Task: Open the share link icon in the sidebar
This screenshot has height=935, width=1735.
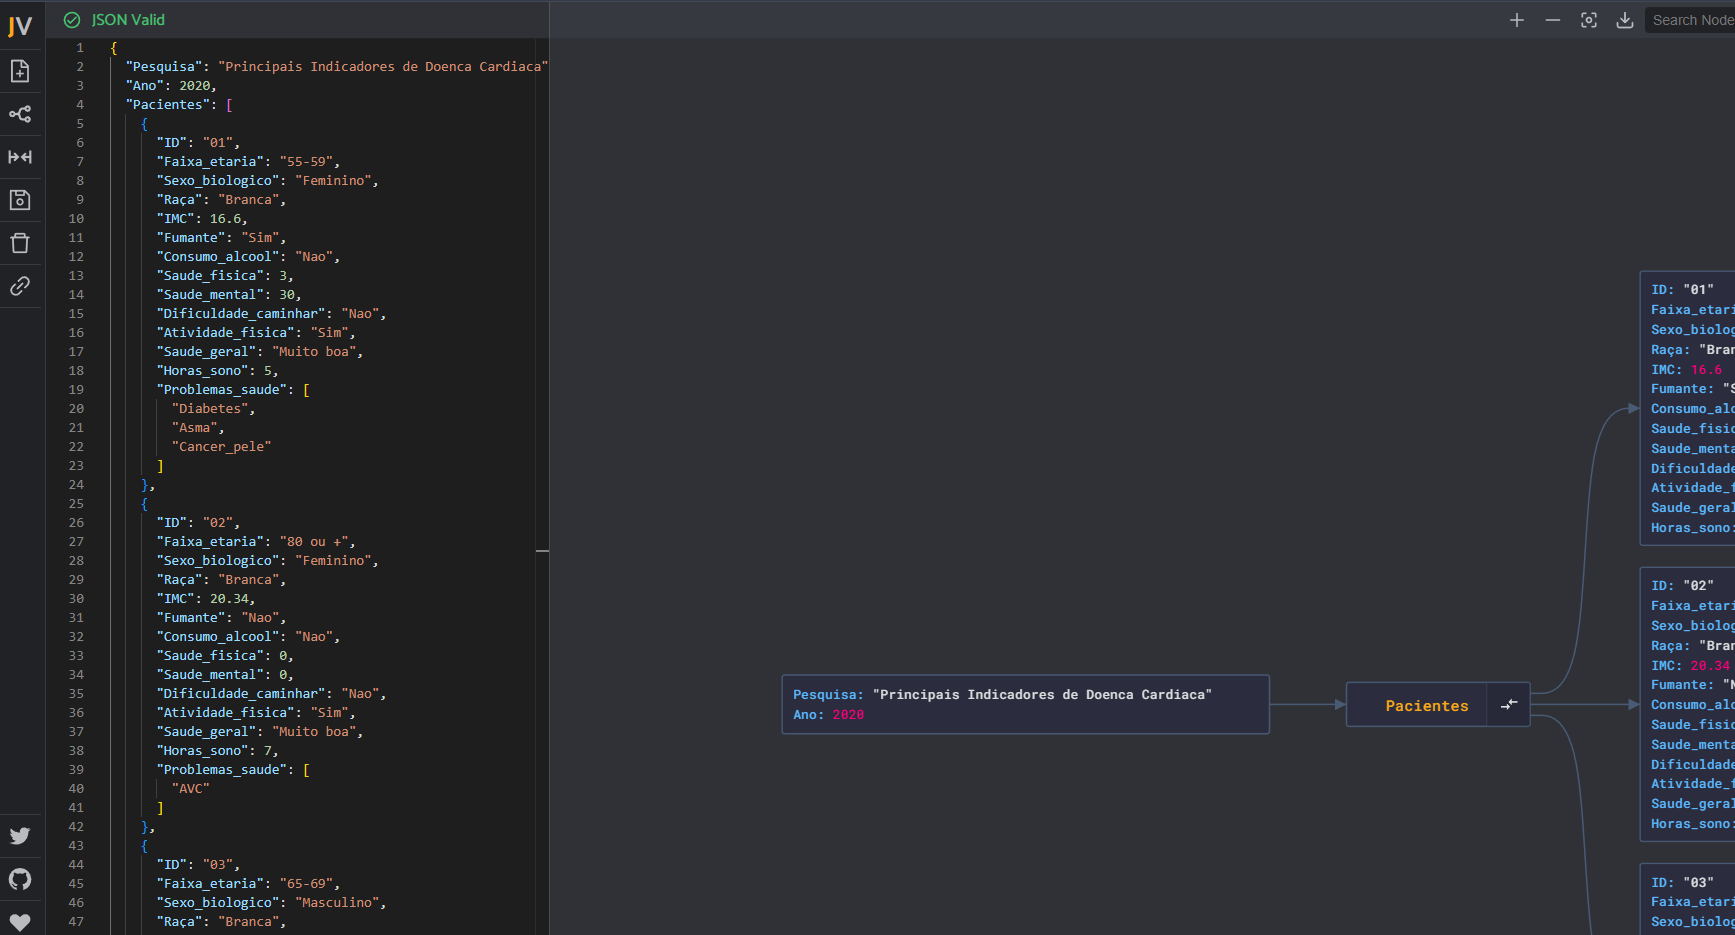Action: (20, 286)
